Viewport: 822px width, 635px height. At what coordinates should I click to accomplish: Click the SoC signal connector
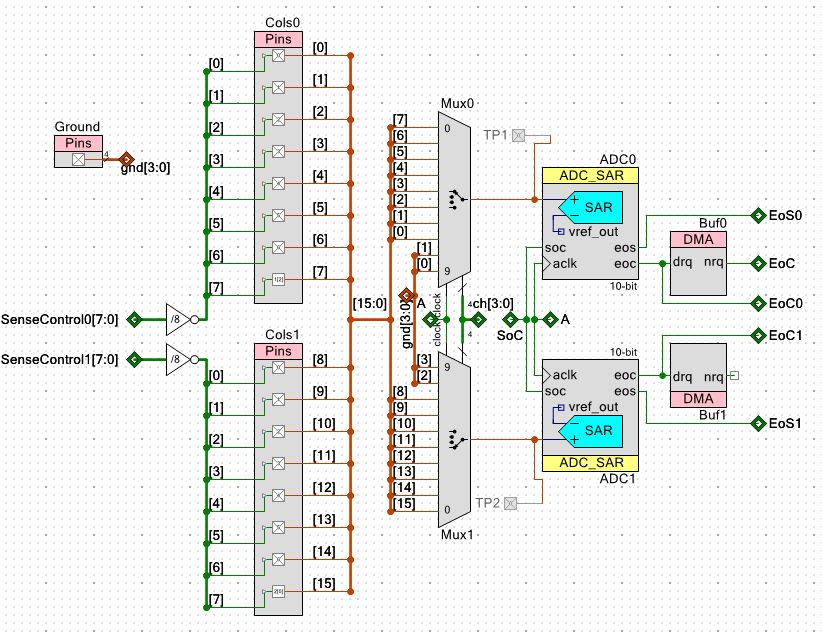[x=509, y=320]
